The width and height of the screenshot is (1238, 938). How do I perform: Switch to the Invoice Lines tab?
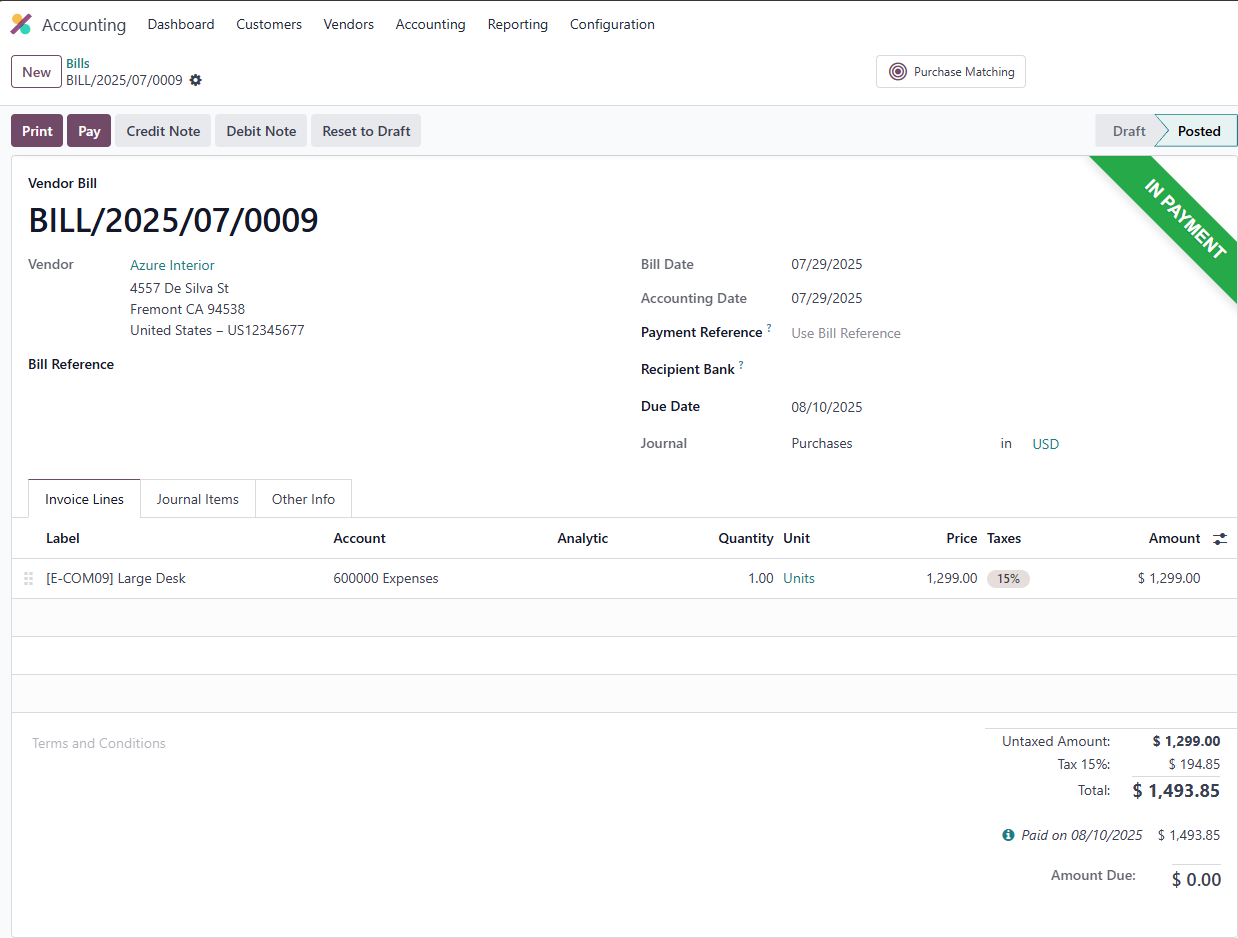point(85,499)
